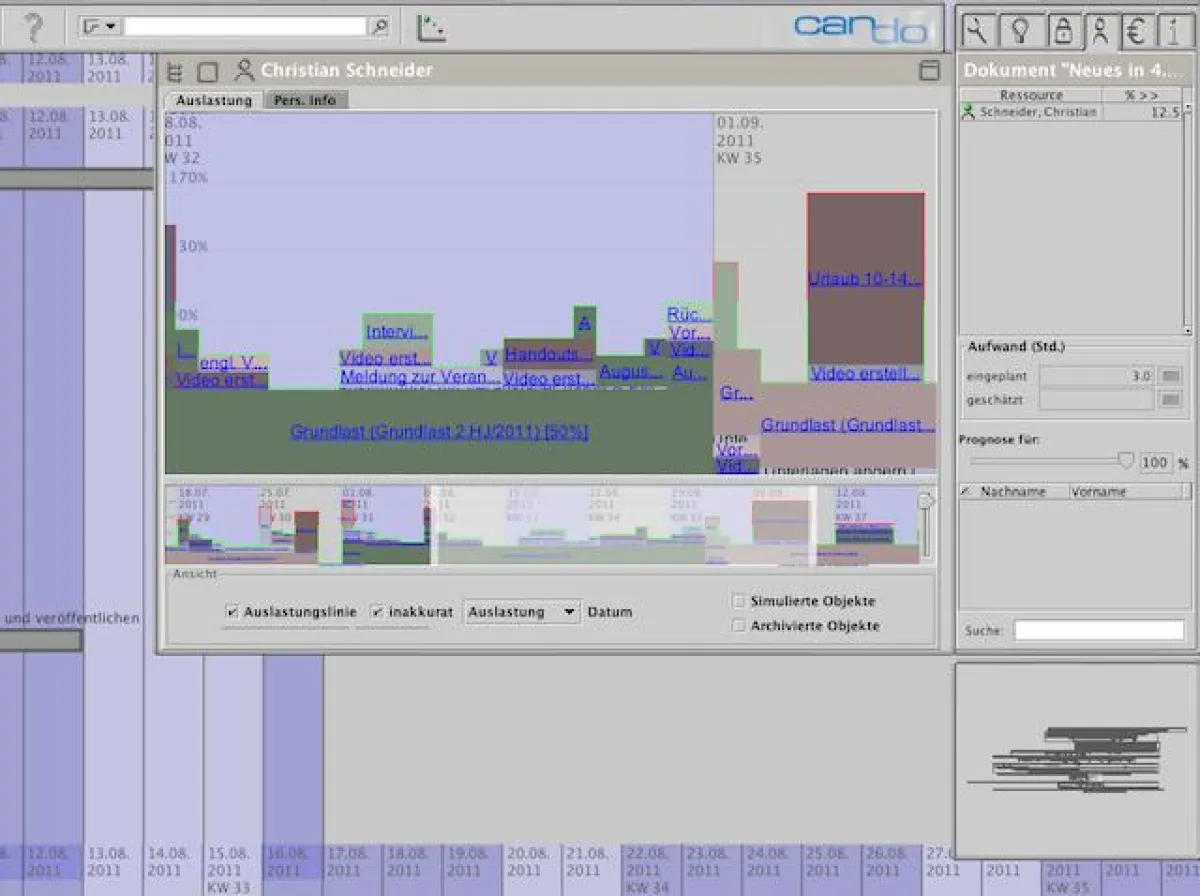Image resolution: width=1200 pixels, height=896 pixels.
Task: Click the question mark help icon
Action: 34,27
